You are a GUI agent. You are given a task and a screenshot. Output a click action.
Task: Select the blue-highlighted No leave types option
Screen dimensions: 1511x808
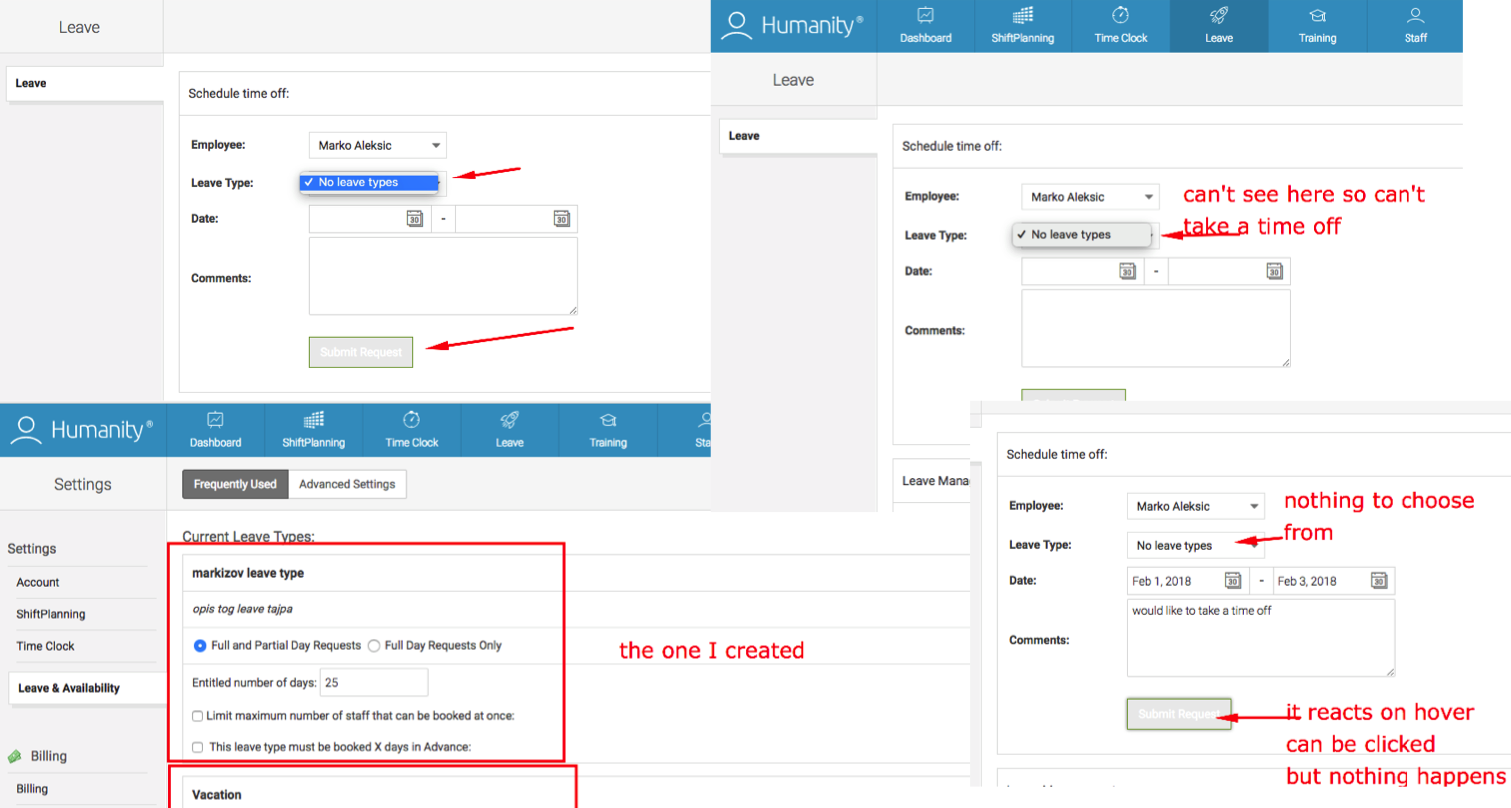coord(369,182)
